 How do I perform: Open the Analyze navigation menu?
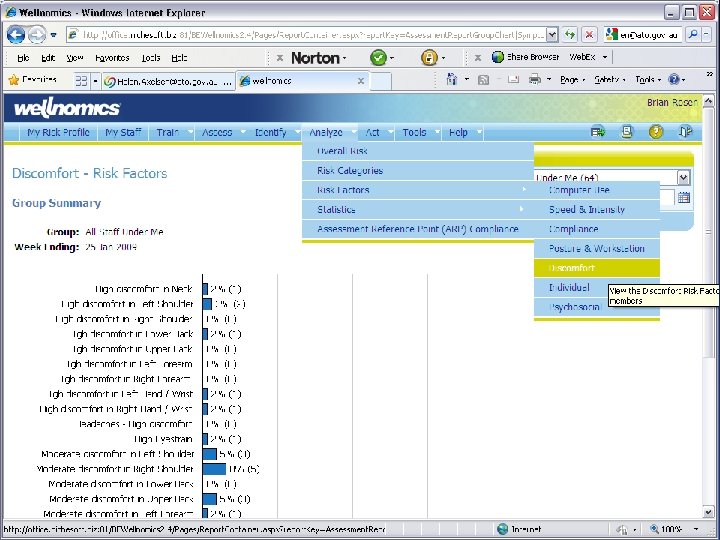click(329, 132)
